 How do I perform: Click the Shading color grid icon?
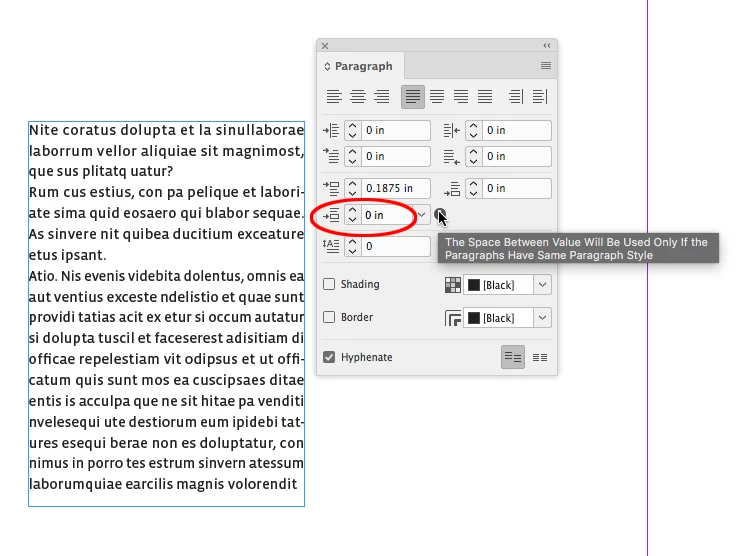tap(452, 285)
